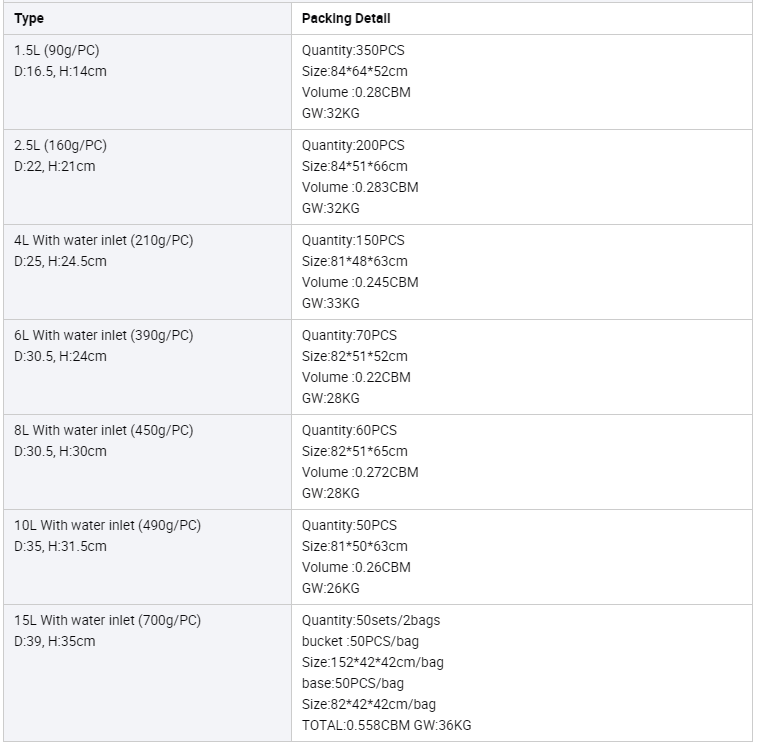
Task: Click "4L With water inlet (210g/PC)" text
Action: [x=104, y=240]
